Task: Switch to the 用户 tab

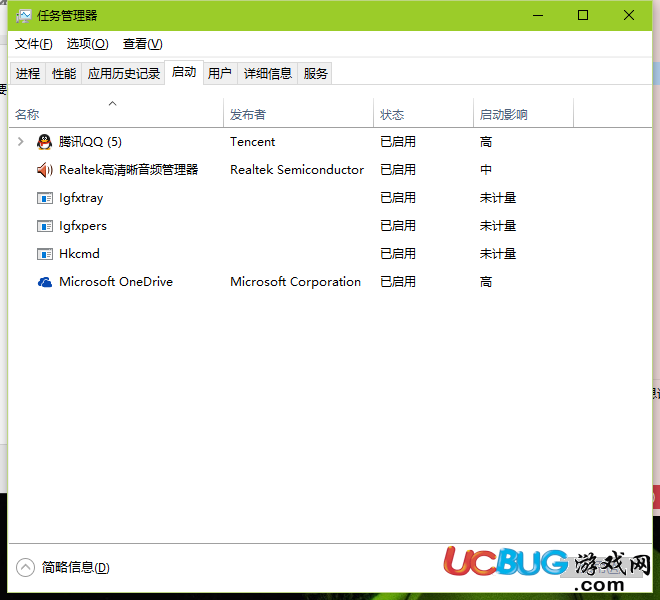Action: pyautogui.click(x=220, y=73)
